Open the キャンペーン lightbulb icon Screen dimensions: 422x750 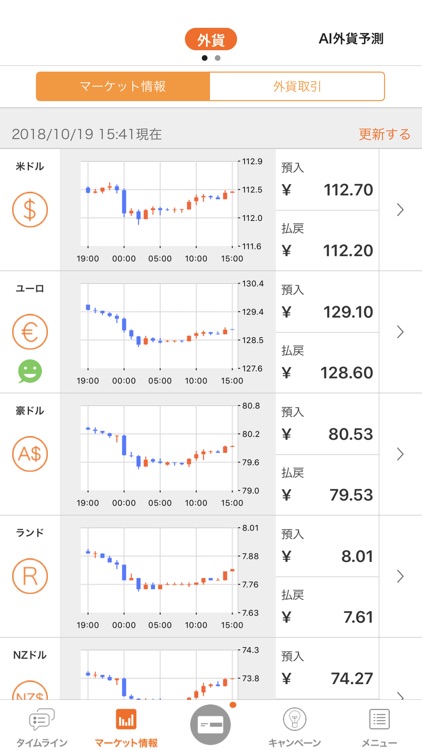(x=295, y=719)
